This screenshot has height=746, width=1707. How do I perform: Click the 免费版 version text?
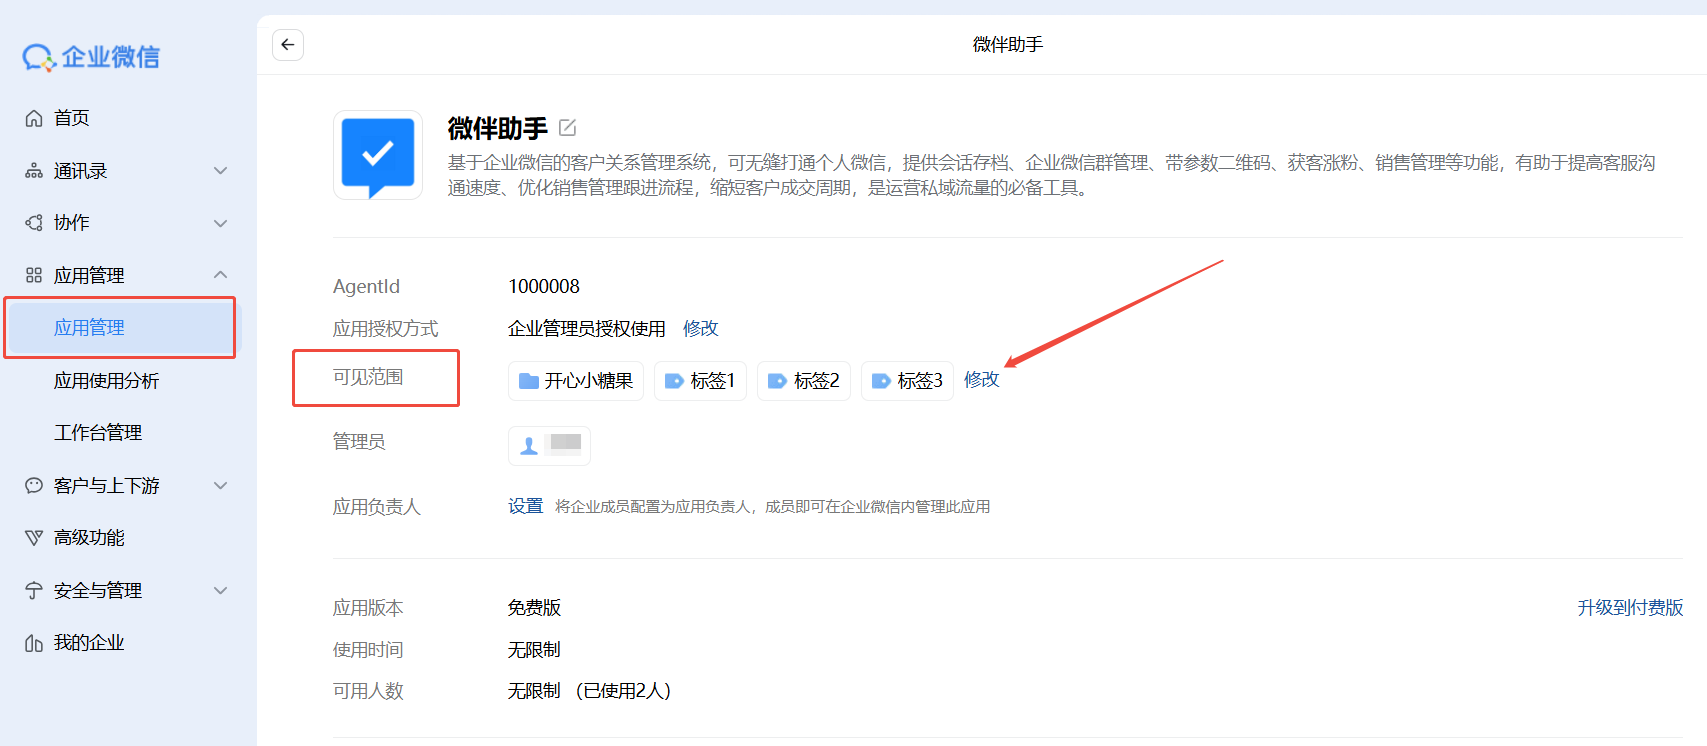(535, 608)
